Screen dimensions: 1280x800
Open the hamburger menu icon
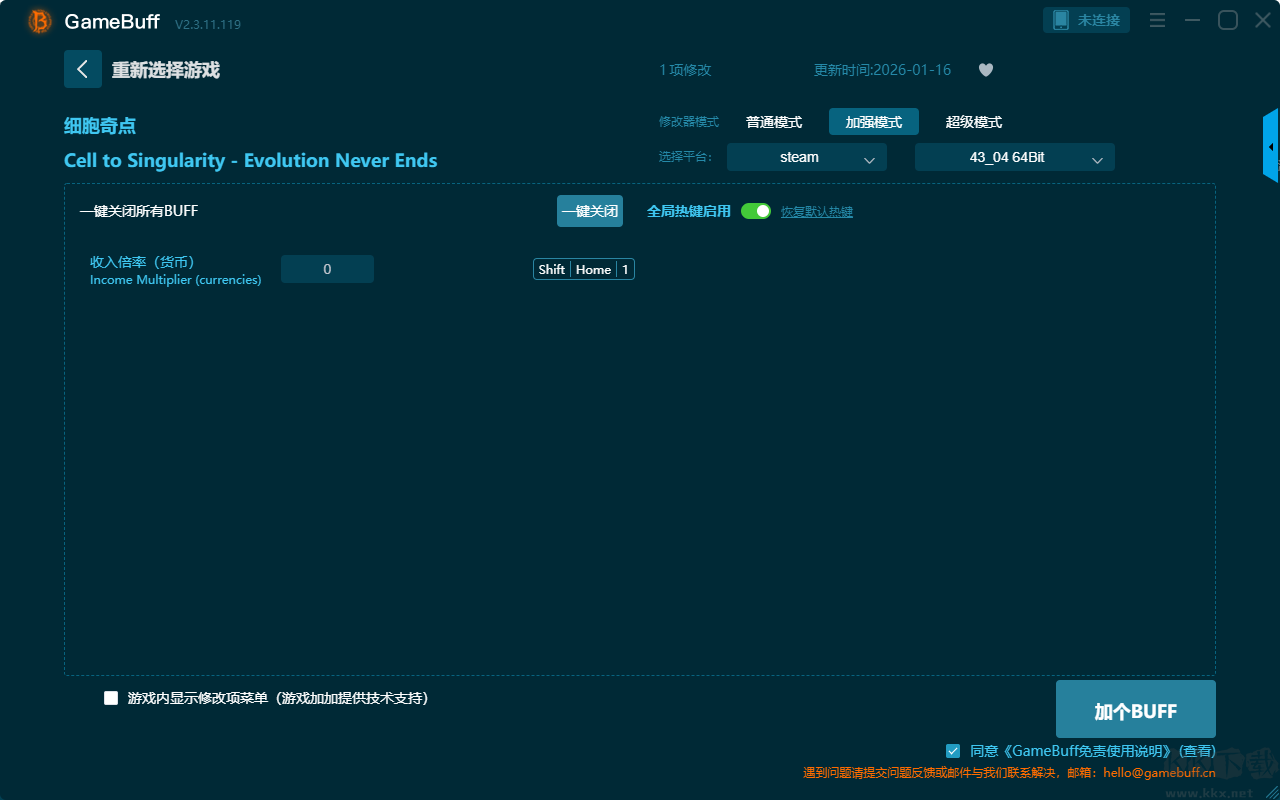[x=1157, y=20]
